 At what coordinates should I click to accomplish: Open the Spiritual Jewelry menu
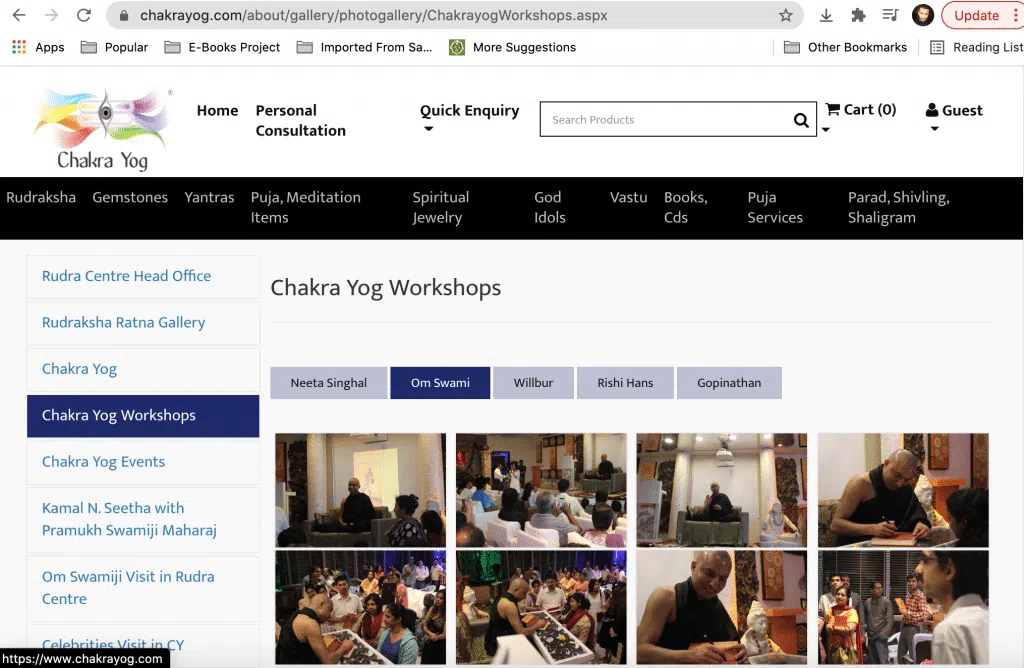click(441, 207)
